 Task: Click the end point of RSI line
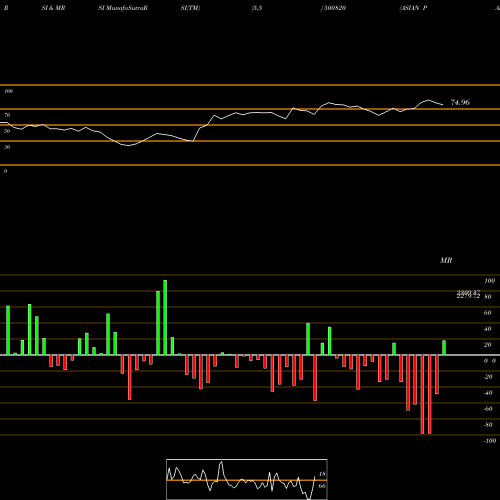tap(443, 105)
